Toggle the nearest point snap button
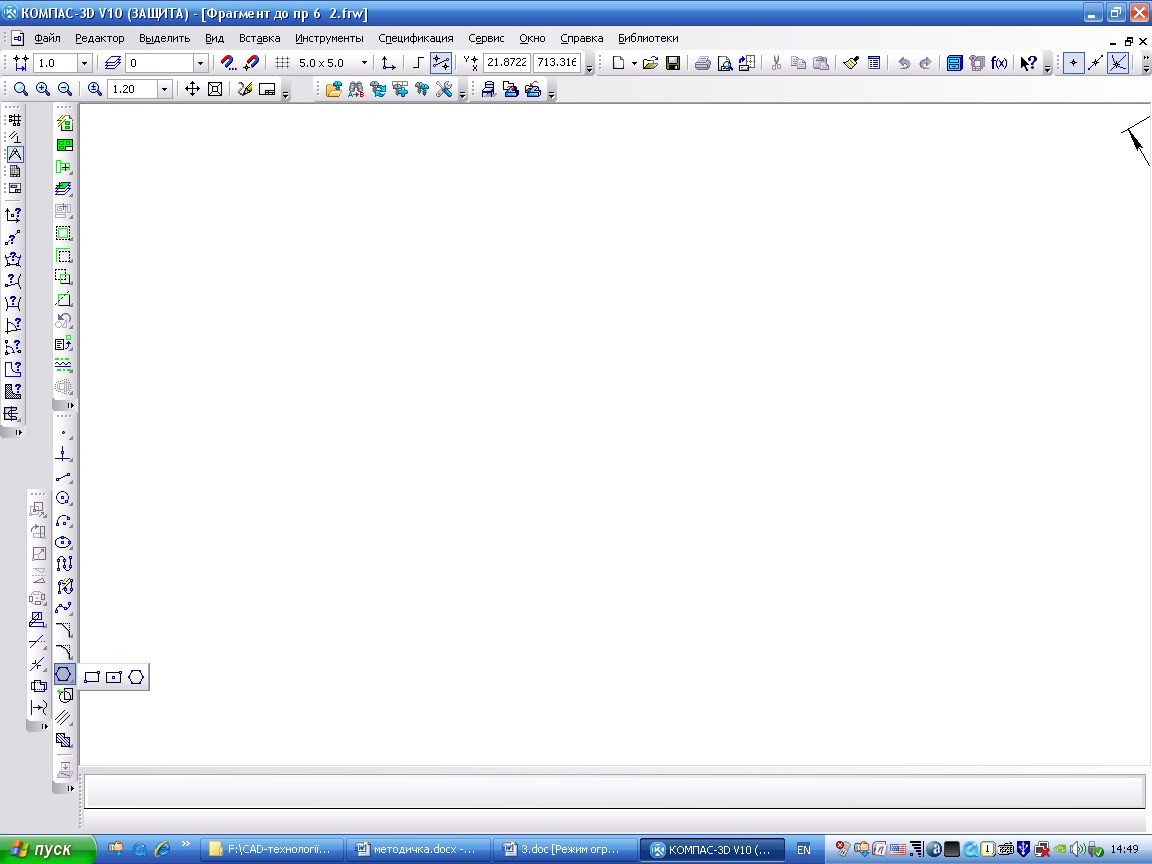This screenshot has width=1152, height=864. pyautogui.click(x=1073, y=63)
